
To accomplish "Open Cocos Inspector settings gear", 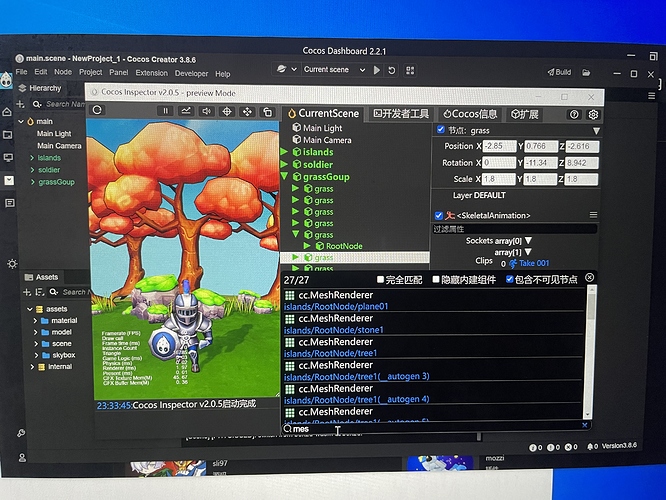I will [593, 114].
